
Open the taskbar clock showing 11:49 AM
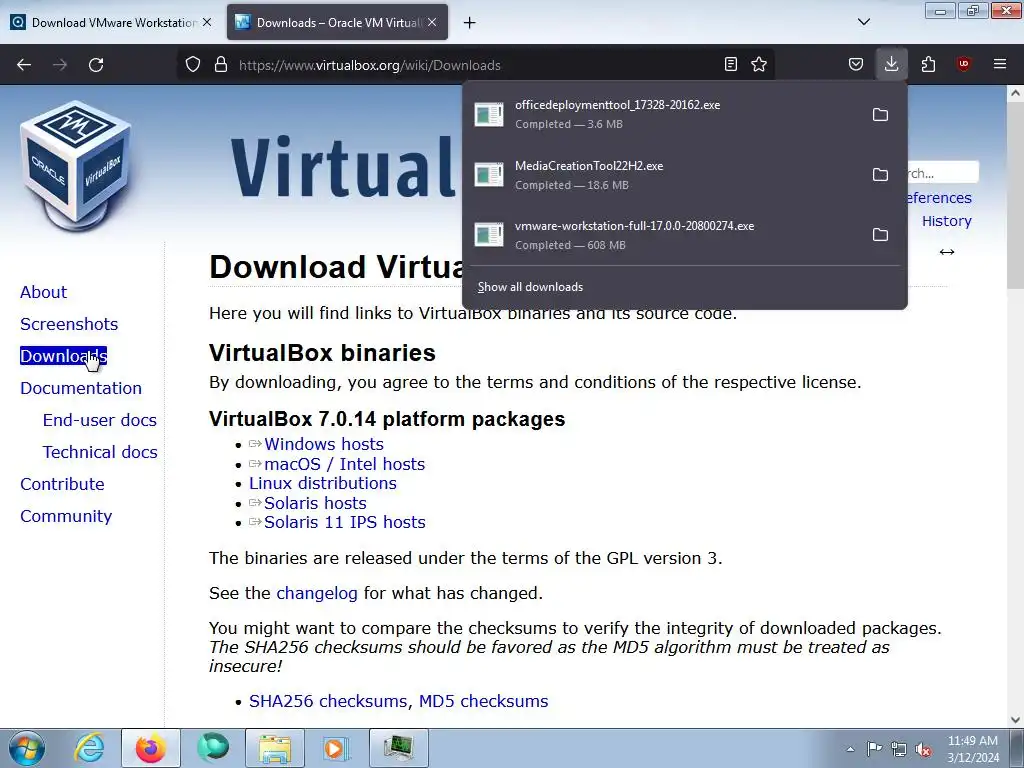973,749
